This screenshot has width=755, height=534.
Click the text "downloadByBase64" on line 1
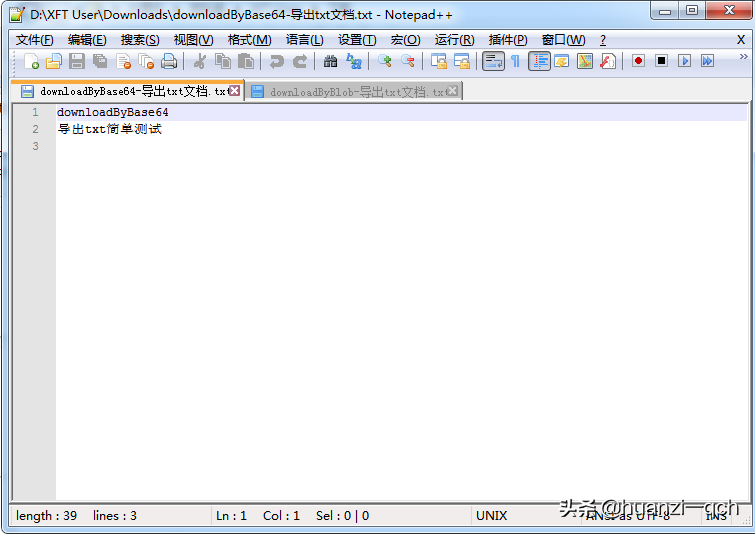click(x=113, y=112)
